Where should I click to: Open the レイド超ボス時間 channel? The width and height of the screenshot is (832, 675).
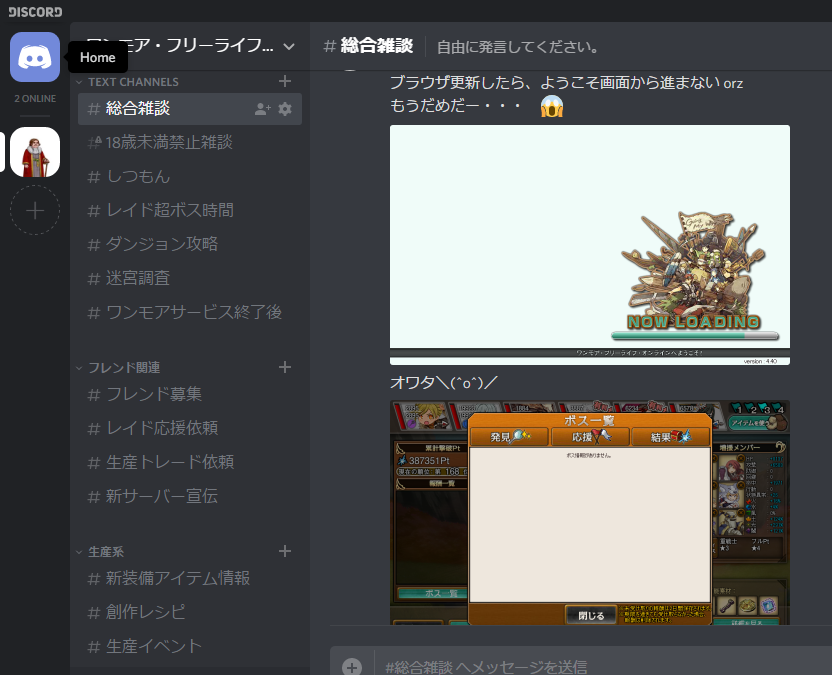pos(190,210)
